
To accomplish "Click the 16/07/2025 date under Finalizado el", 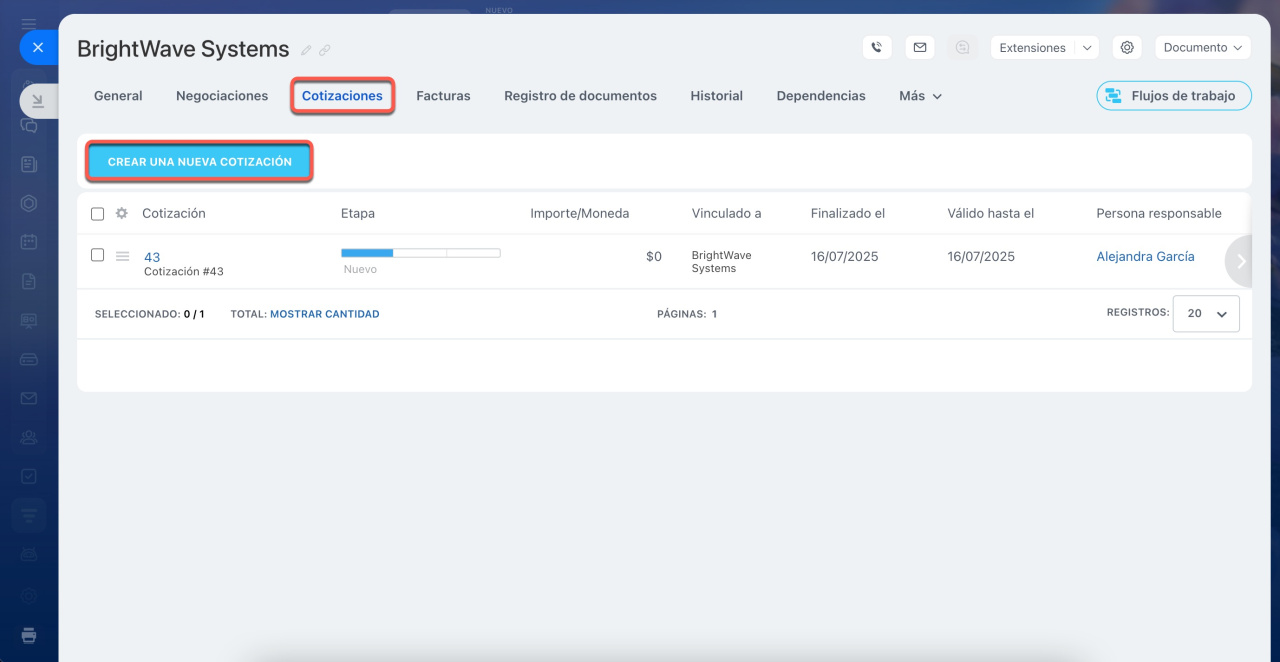I will click(845, 256).
